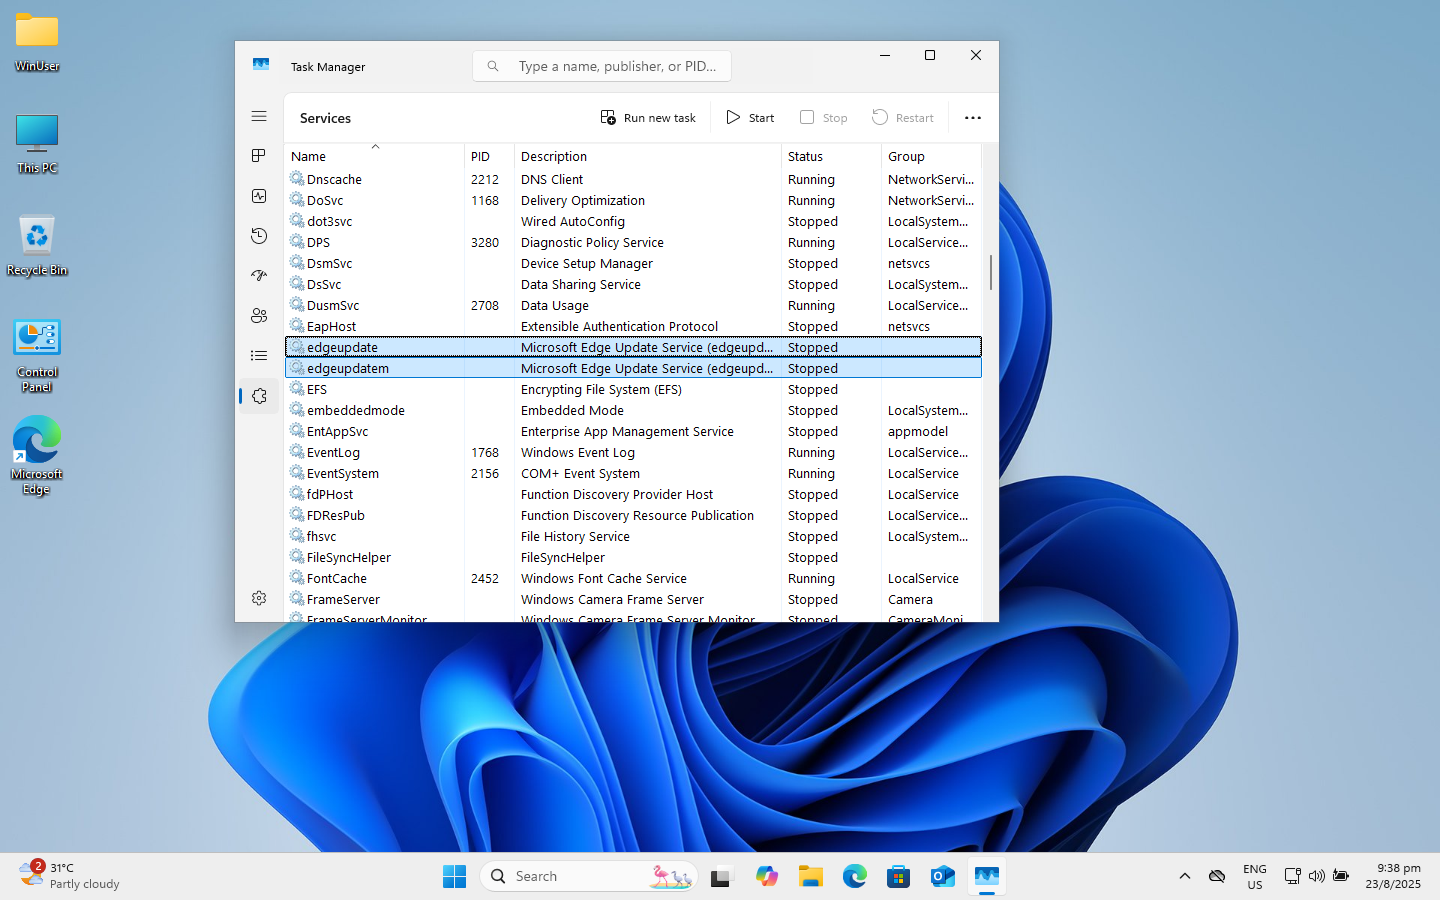Select the Control Panel desktop icon
Screen dimensions: 1440x900
click(x=37, y=356)
